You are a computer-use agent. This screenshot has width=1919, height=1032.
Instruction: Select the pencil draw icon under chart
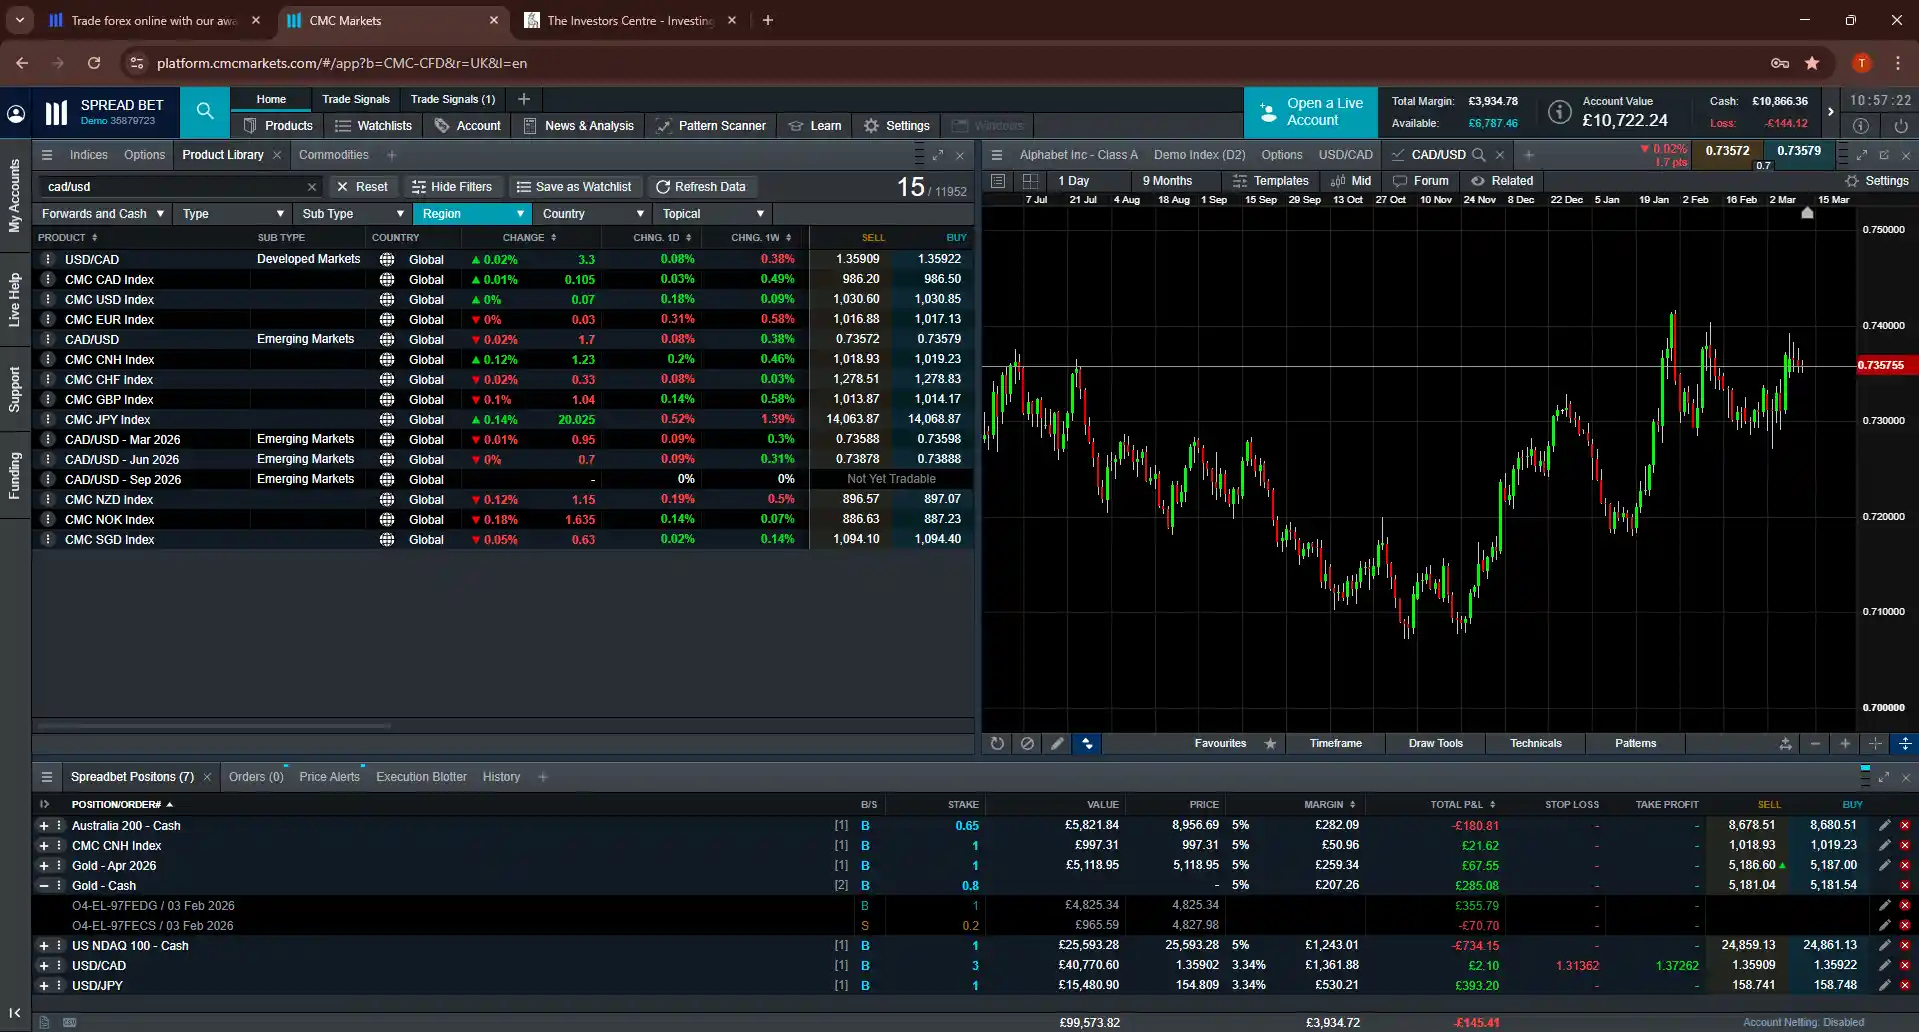coord(1057,743)
